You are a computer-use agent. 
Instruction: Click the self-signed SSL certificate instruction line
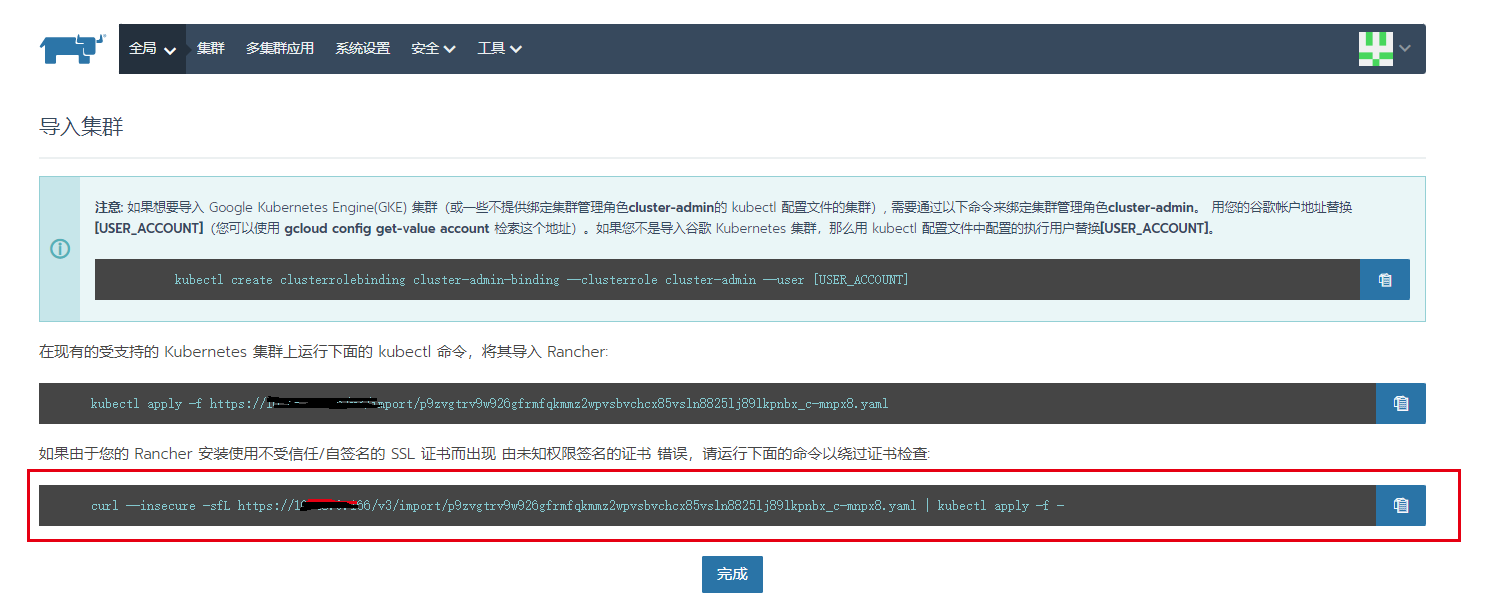click(x=484, y=454)
